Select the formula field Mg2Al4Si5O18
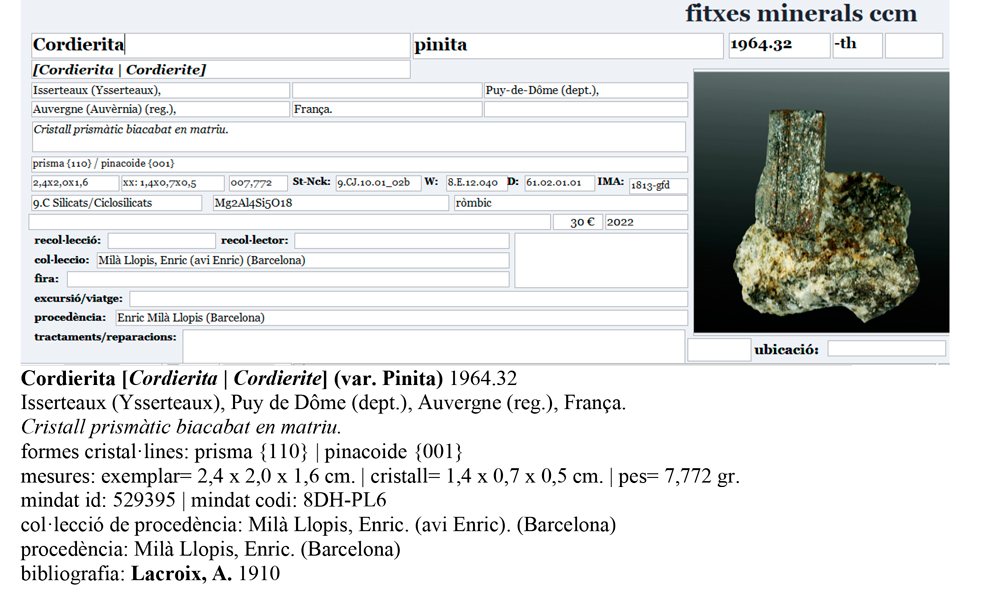 pyautogui.click(x=331, y=203)
